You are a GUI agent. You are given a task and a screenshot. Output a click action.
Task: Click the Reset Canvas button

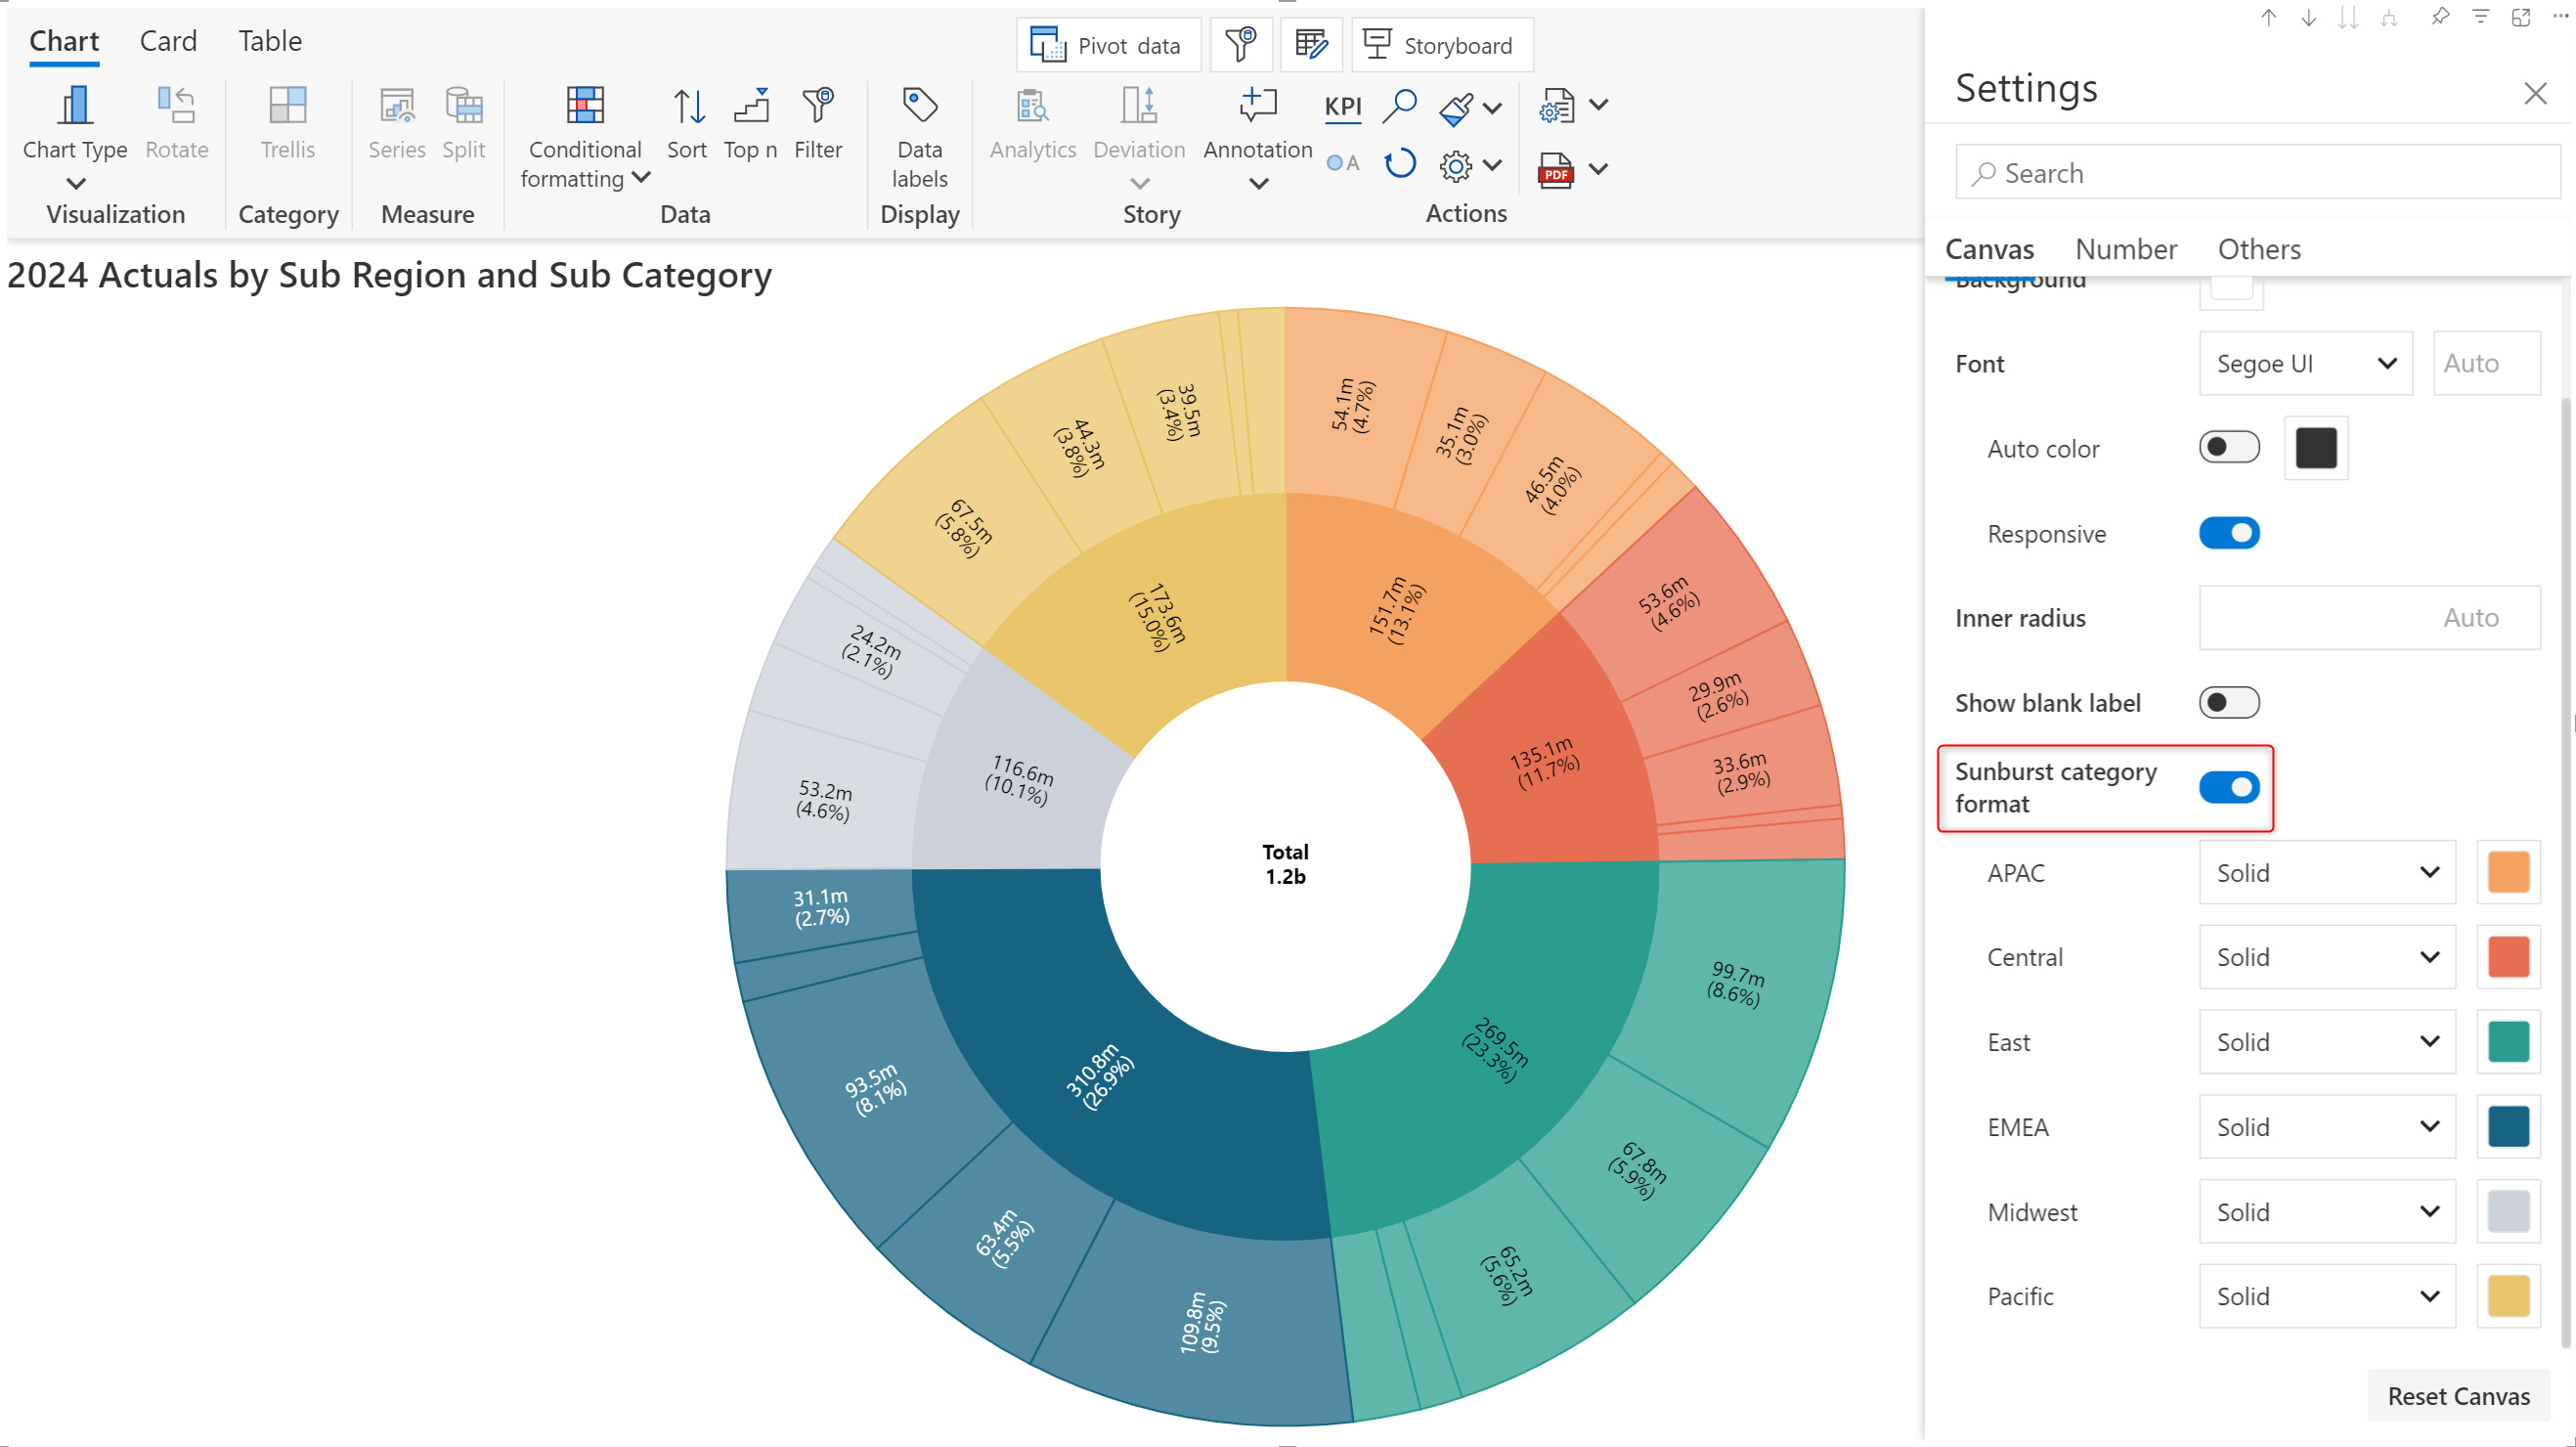pyautogui.click(x=2457, y=1396)
